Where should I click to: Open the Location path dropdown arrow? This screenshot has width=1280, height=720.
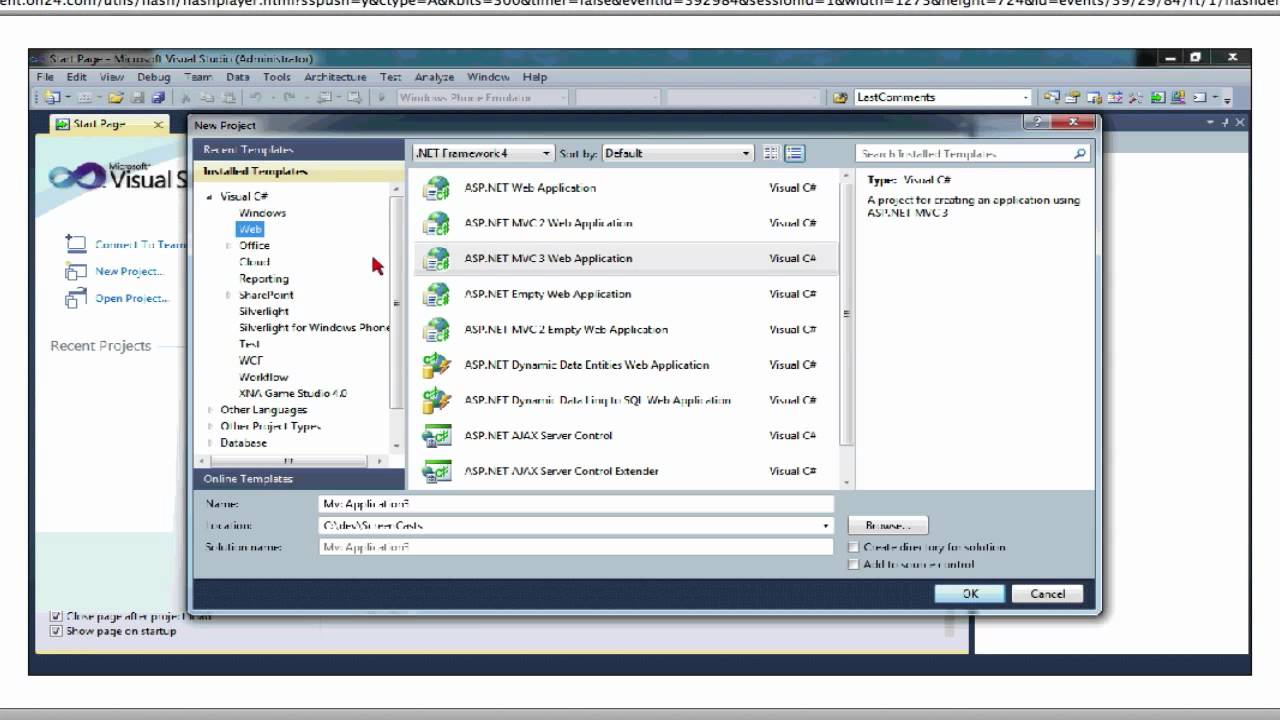click(x=826, y=526)
